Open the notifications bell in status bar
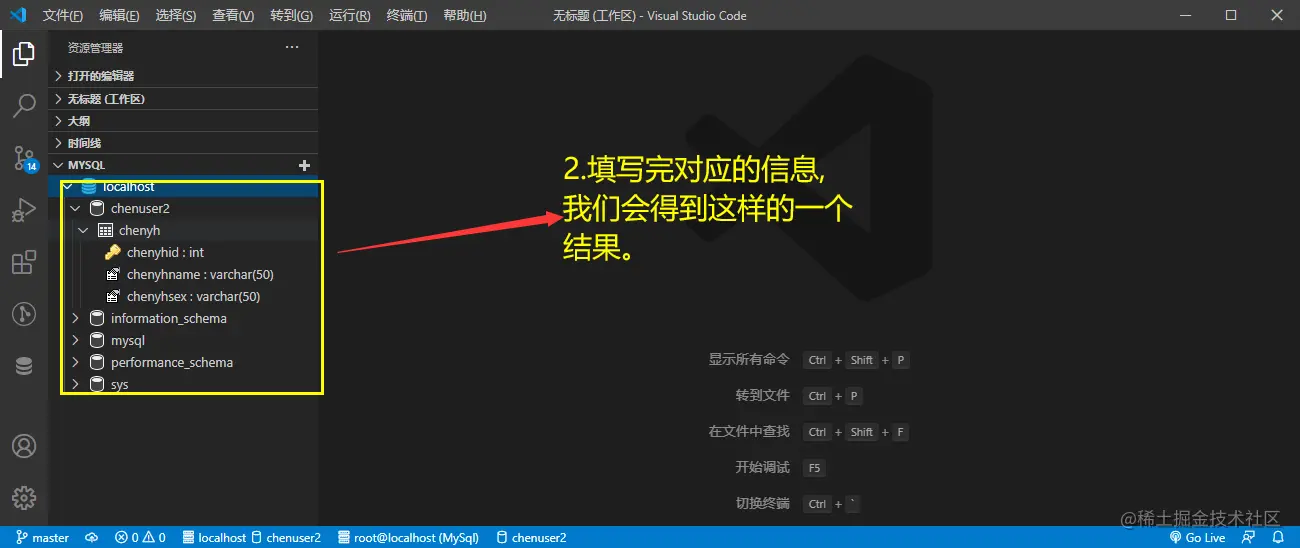Screen dimensions: 1300x548 (x=1279, y=538)
